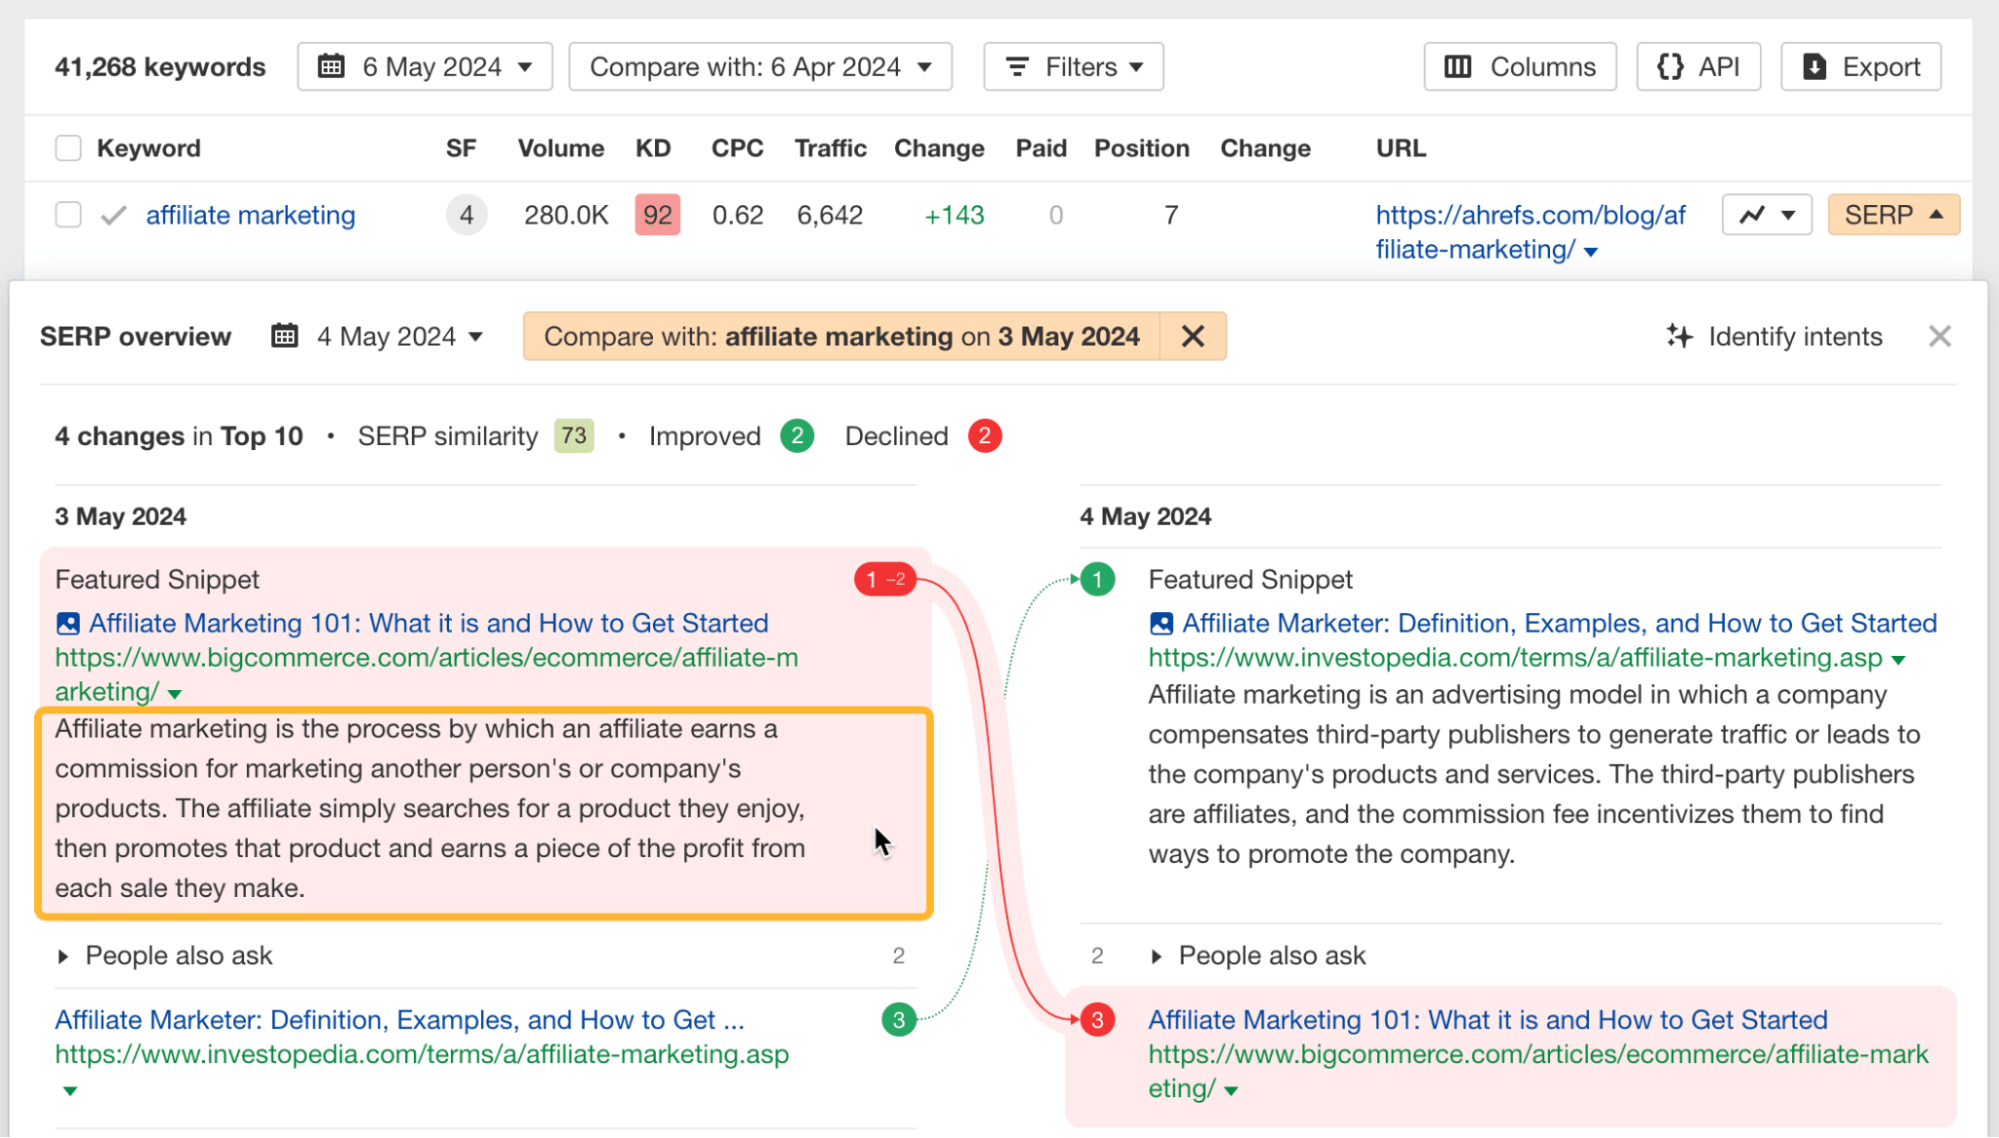Toggle the checkmark beside affiliate marketing
The image size is (1999, 1138).
pyautogui.click(x=112, y=214)
